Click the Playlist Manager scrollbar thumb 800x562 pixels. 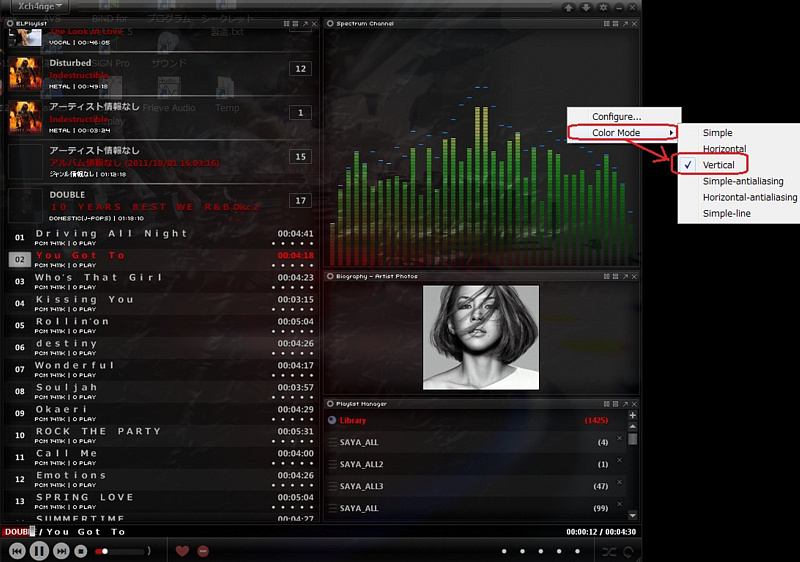click(x=633, y=439)
